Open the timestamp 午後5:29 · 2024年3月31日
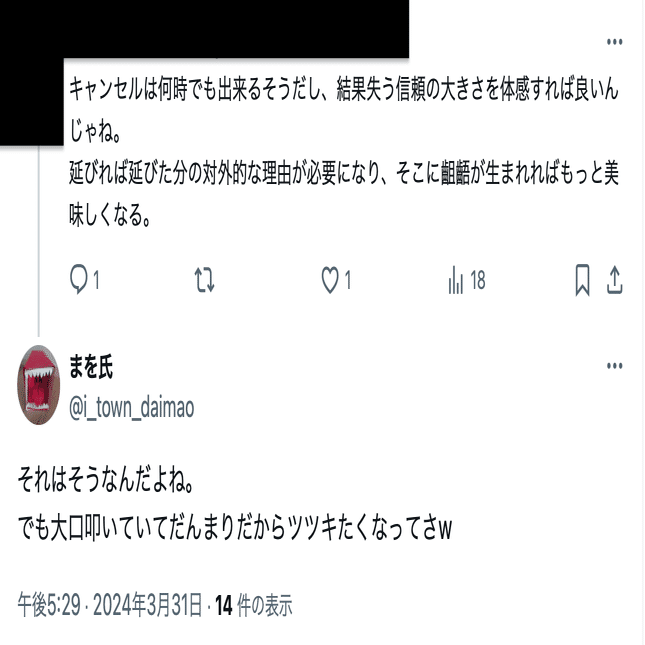 [110, 605]
